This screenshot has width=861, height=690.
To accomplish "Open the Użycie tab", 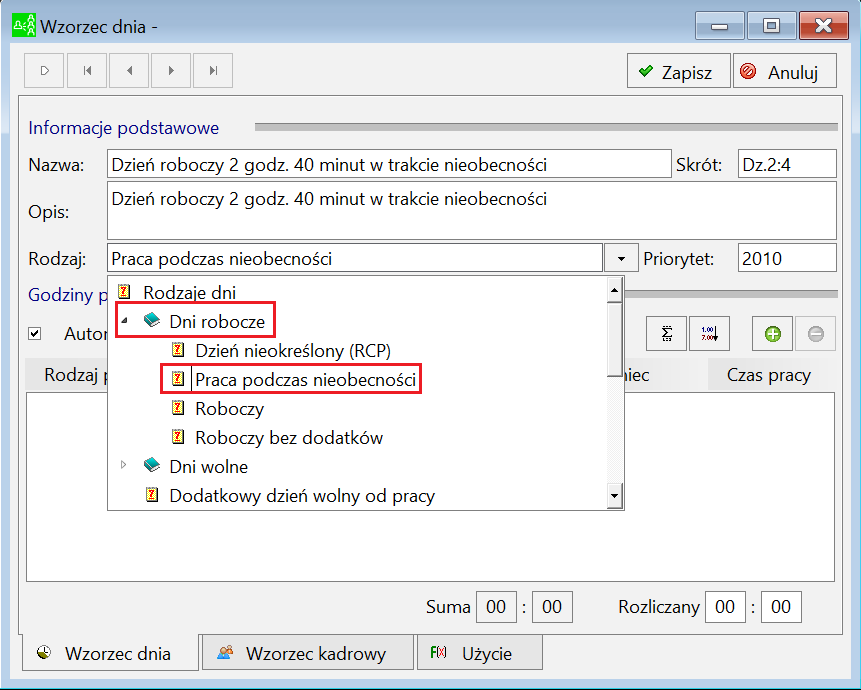I will [480, 653].
